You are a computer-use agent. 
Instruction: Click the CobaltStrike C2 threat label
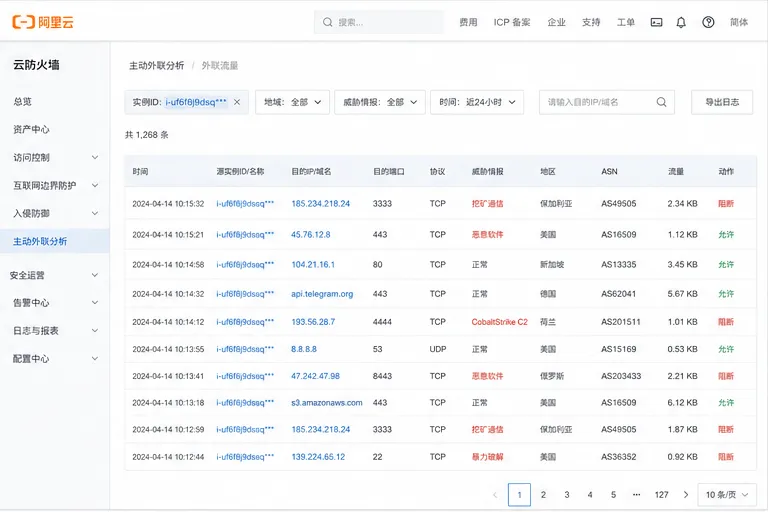500,322
